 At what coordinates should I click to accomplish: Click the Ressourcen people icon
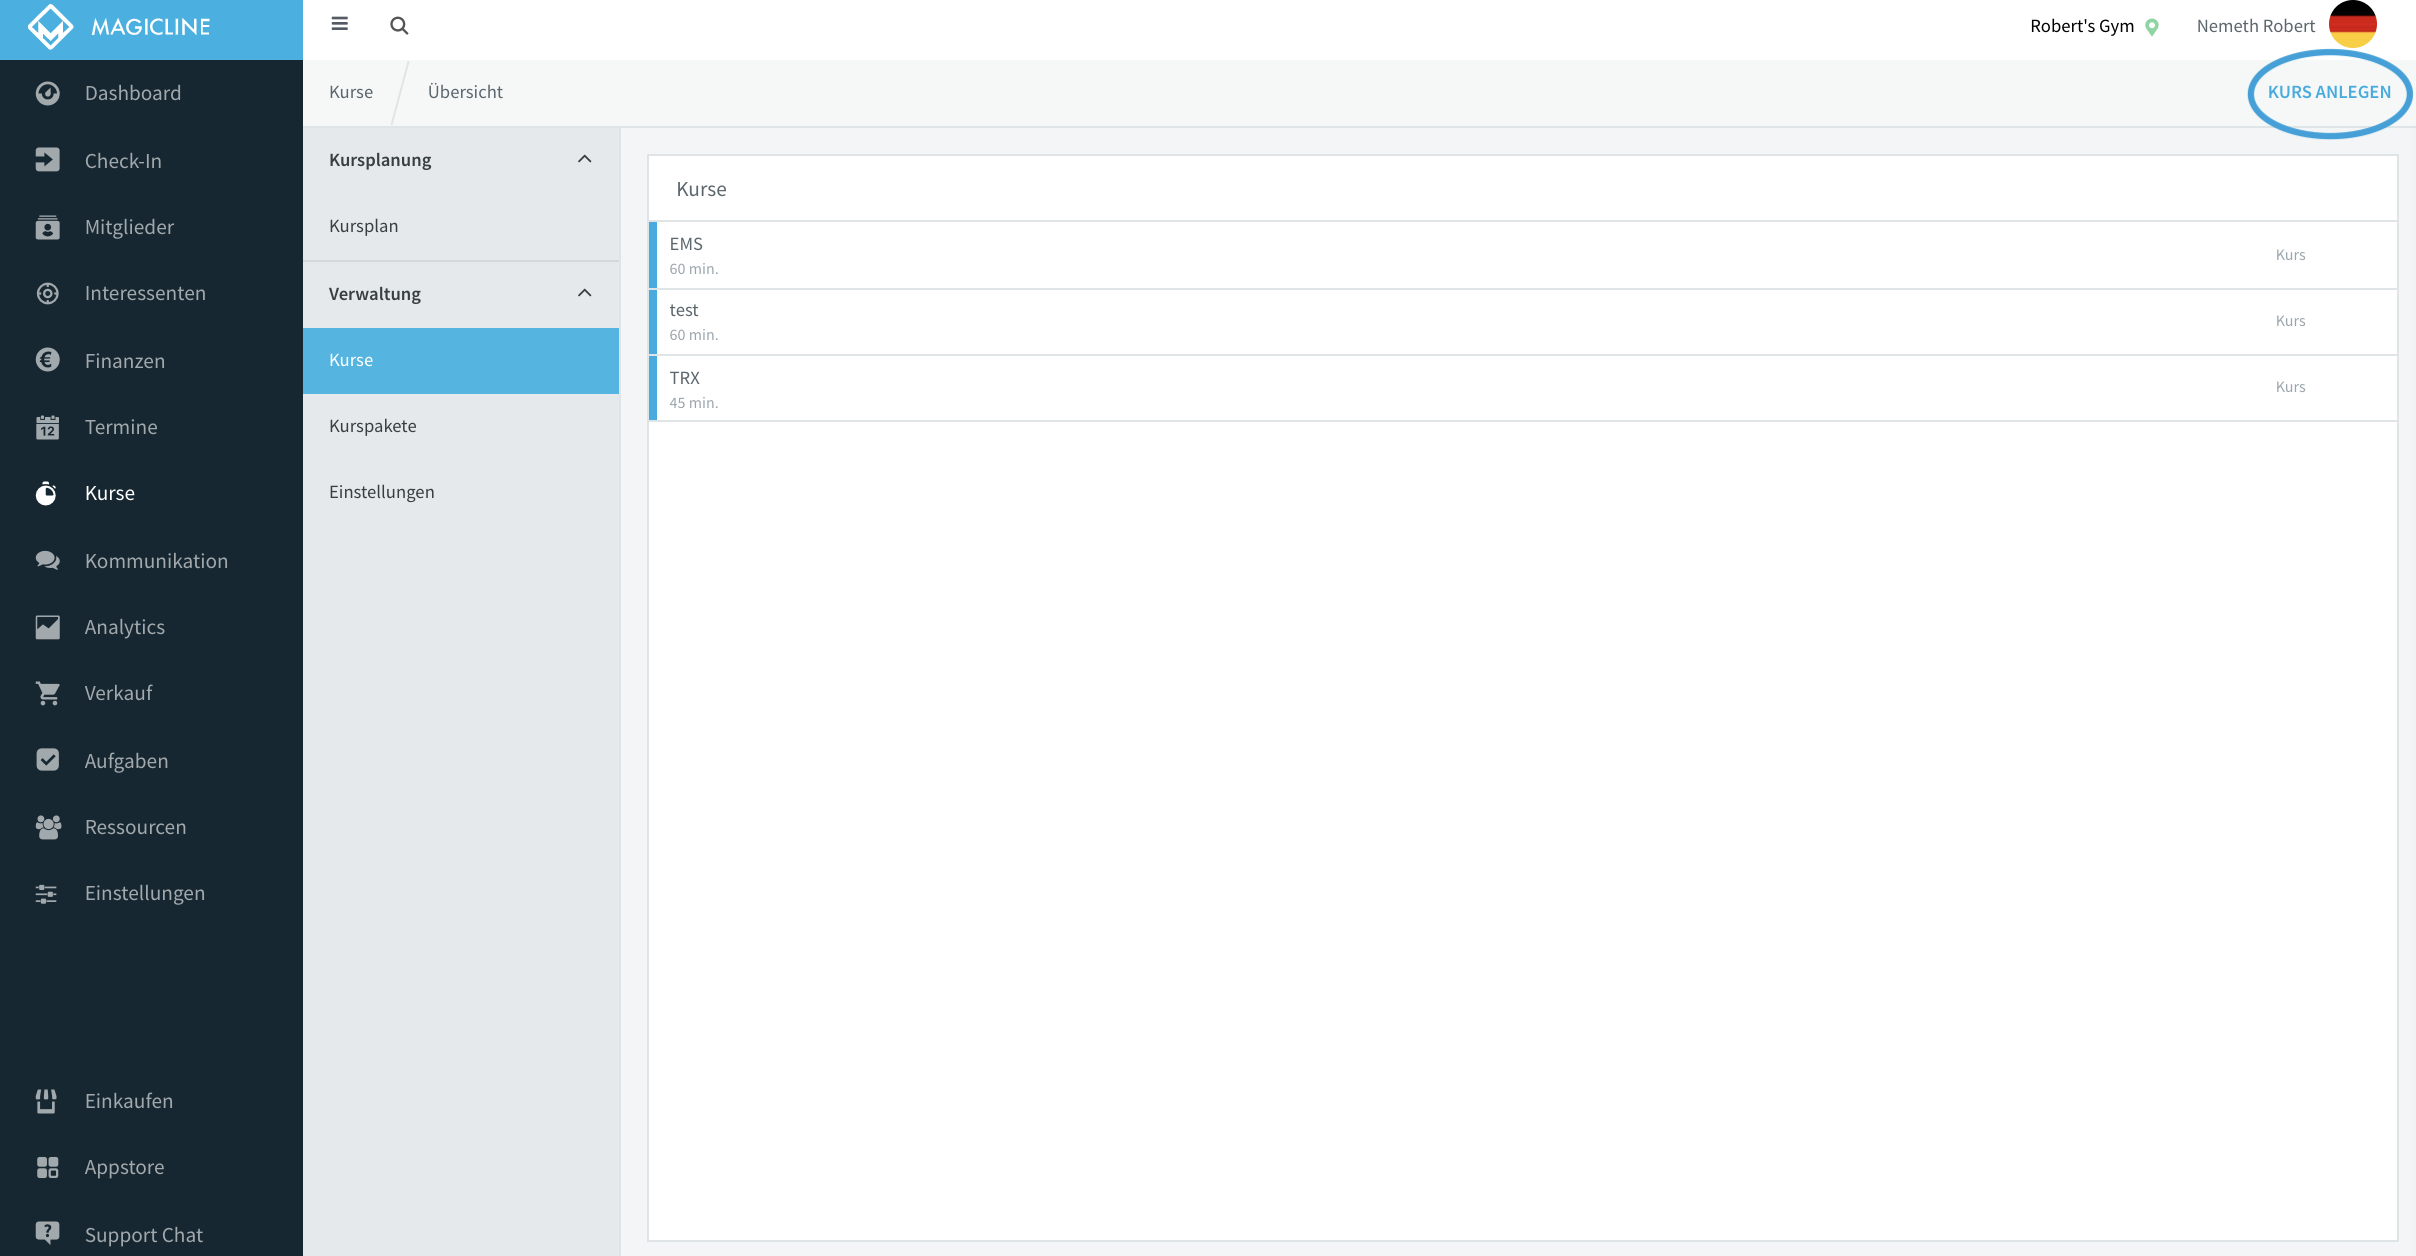[47, 827]
